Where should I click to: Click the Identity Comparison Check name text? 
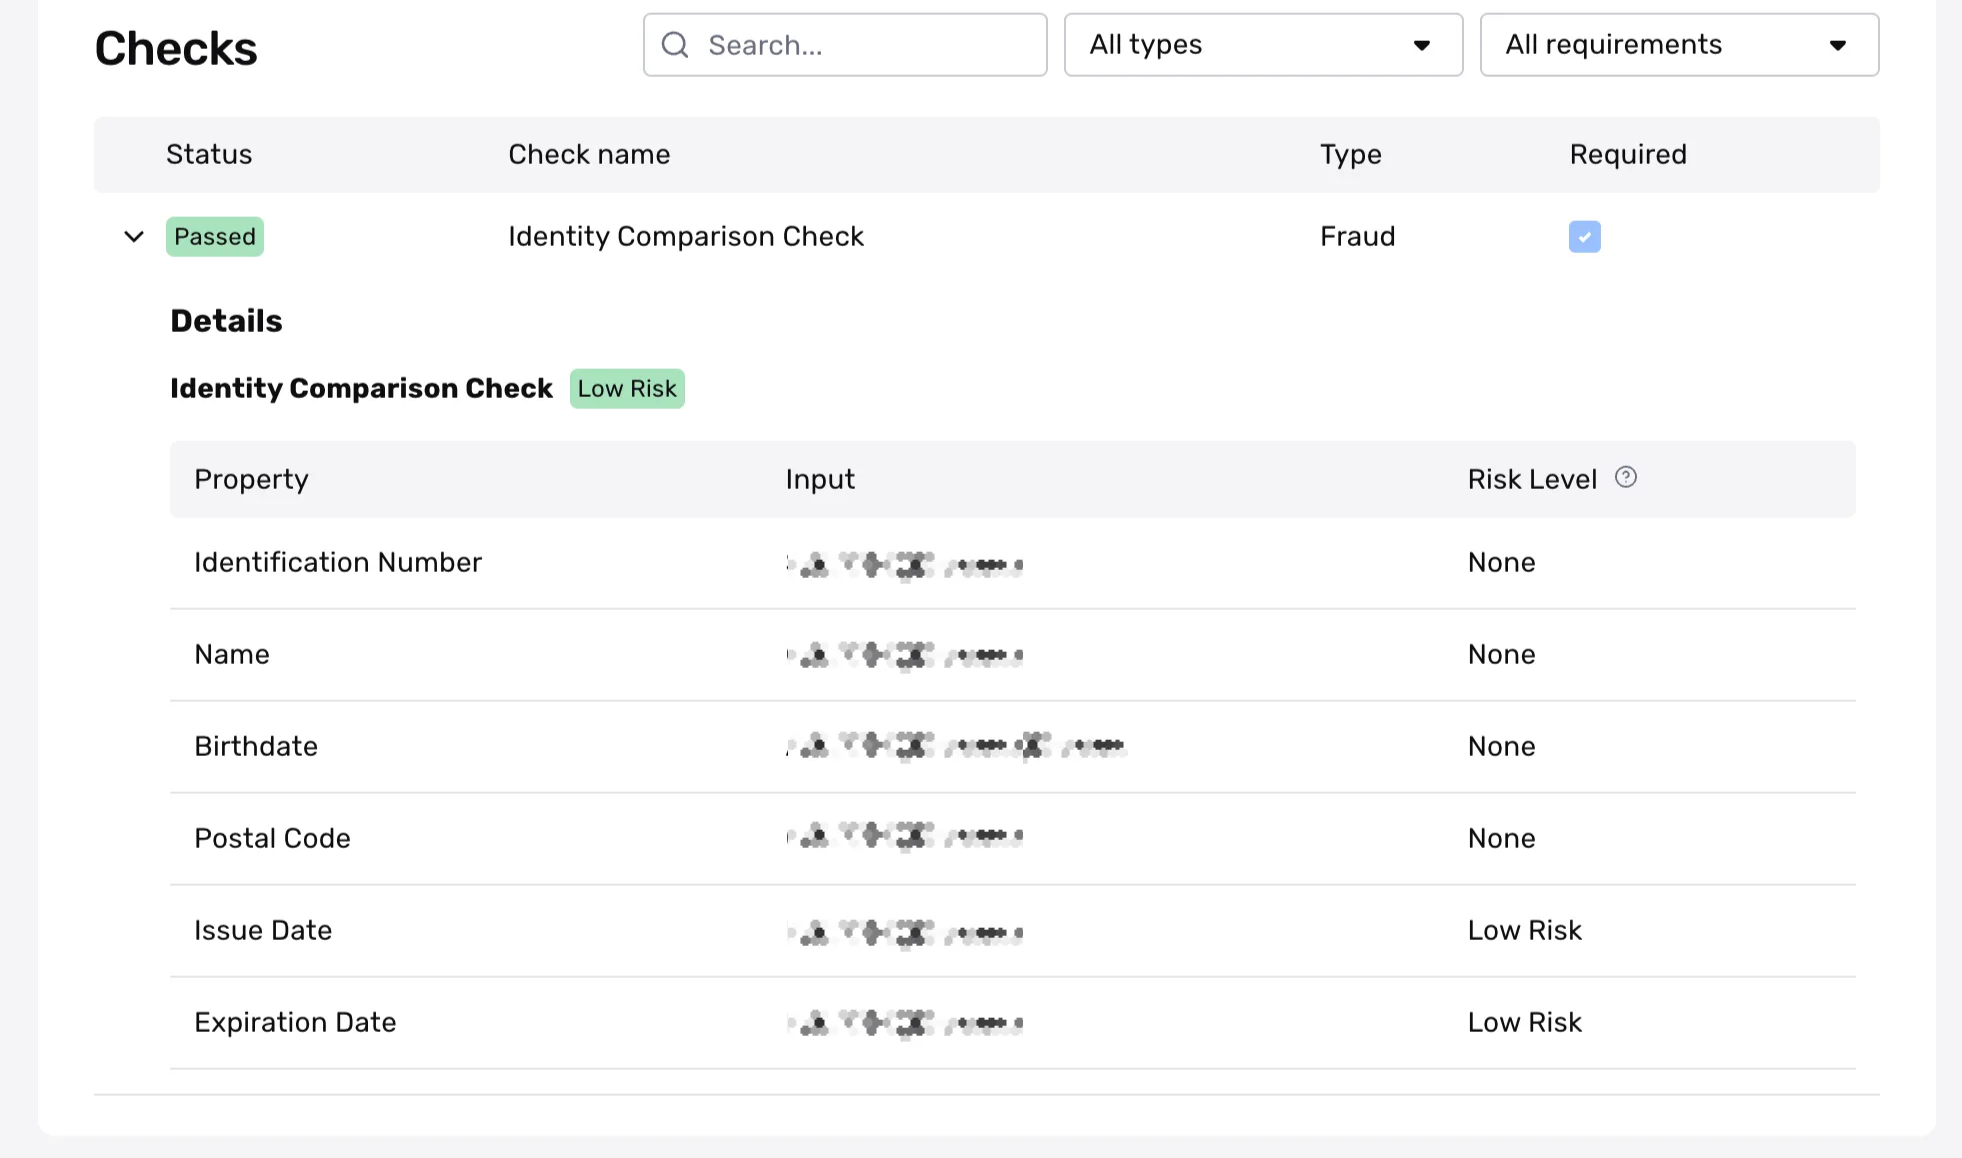coord(685,237)
